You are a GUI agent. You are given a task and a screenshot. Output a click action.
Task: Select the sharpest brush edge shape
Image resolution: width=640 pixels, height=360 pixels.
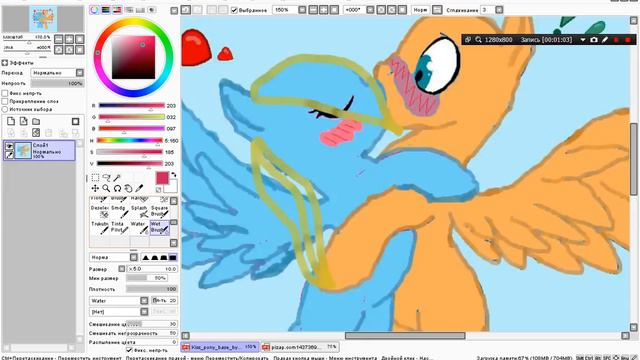click(146, 258)
